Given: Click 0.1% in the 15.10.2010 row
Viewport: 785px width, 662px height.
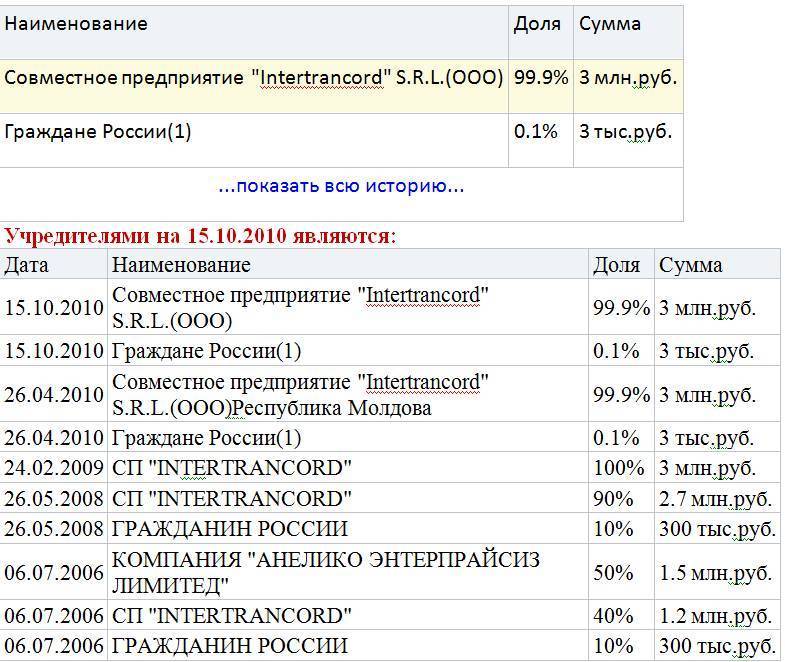Looking at the screenshot, I should coord(616,351).
